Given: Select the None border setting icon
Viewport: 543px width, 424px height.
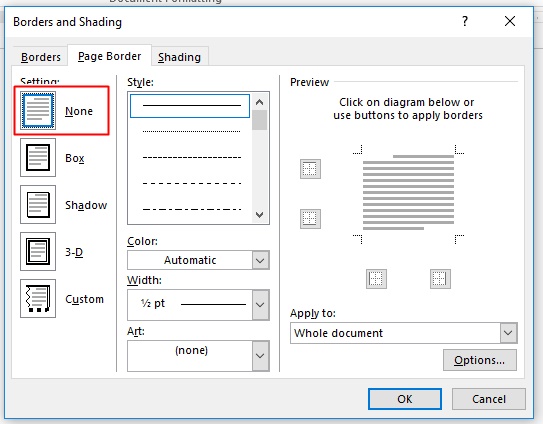Looking at the screenshot, I should [38, 111].
